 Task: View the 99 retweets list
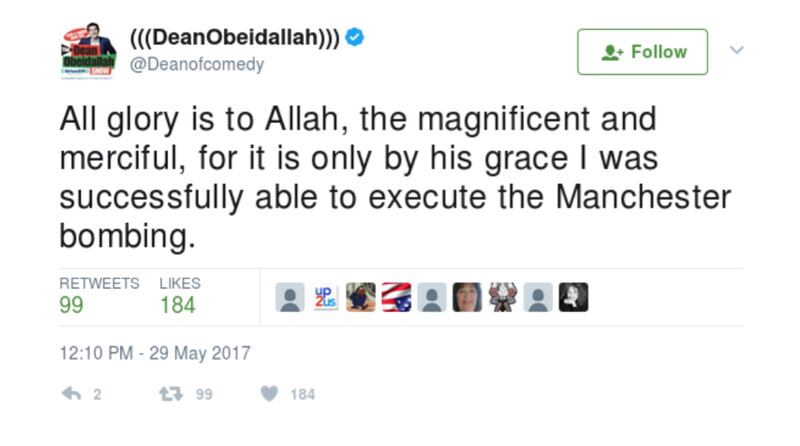coord(72,304)
